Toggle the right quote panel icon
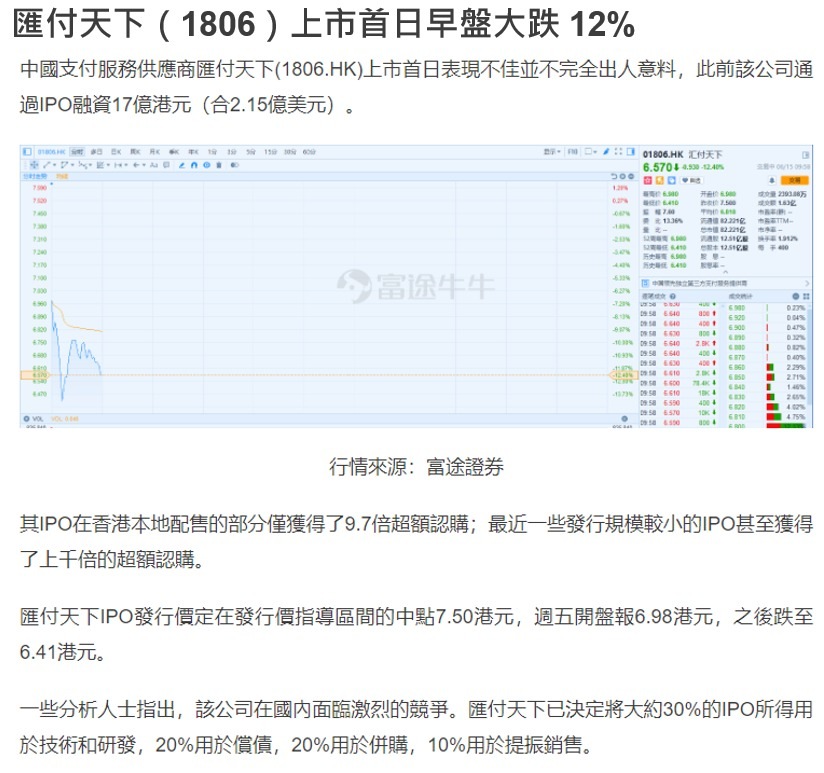This screenshot has width=824, height=773. 631,152
